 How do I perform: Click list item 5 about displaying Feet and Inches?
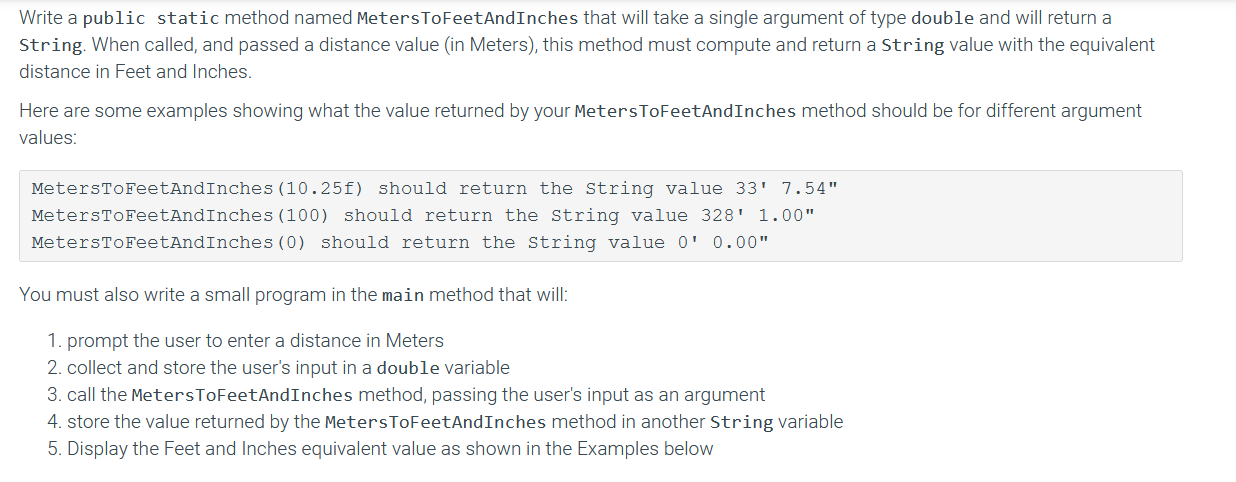tap(381, 449)
